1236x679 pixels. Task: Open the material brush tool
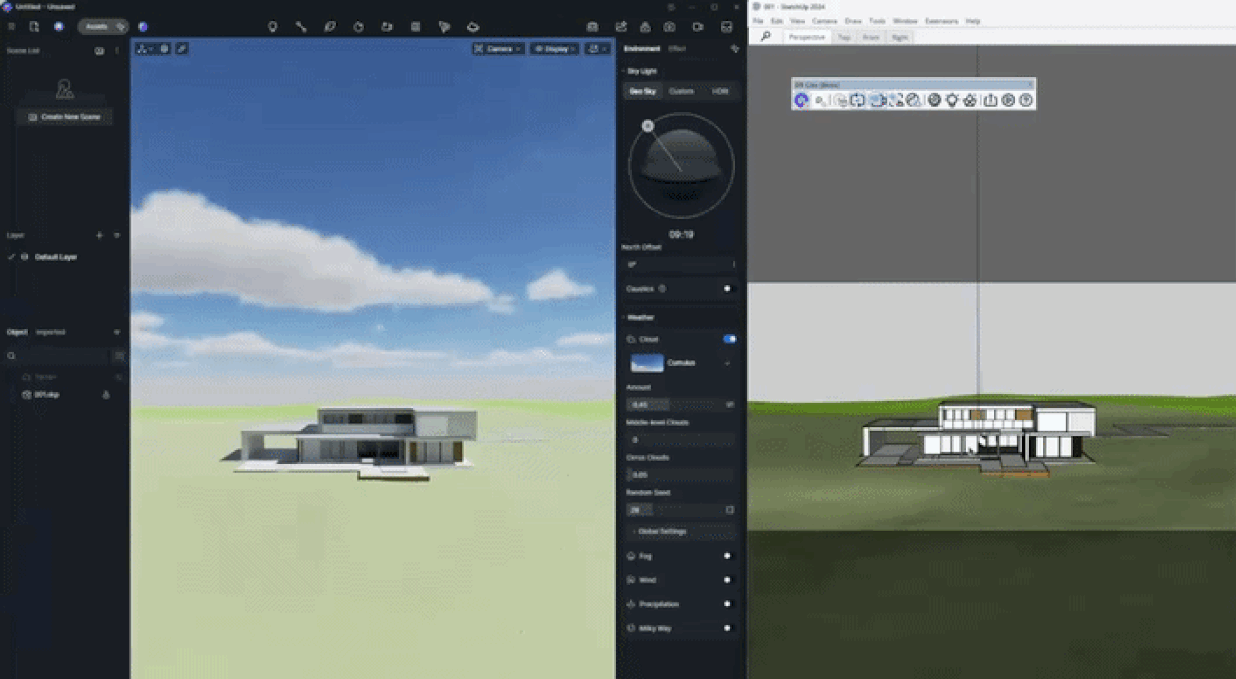(x=330, y=27)
